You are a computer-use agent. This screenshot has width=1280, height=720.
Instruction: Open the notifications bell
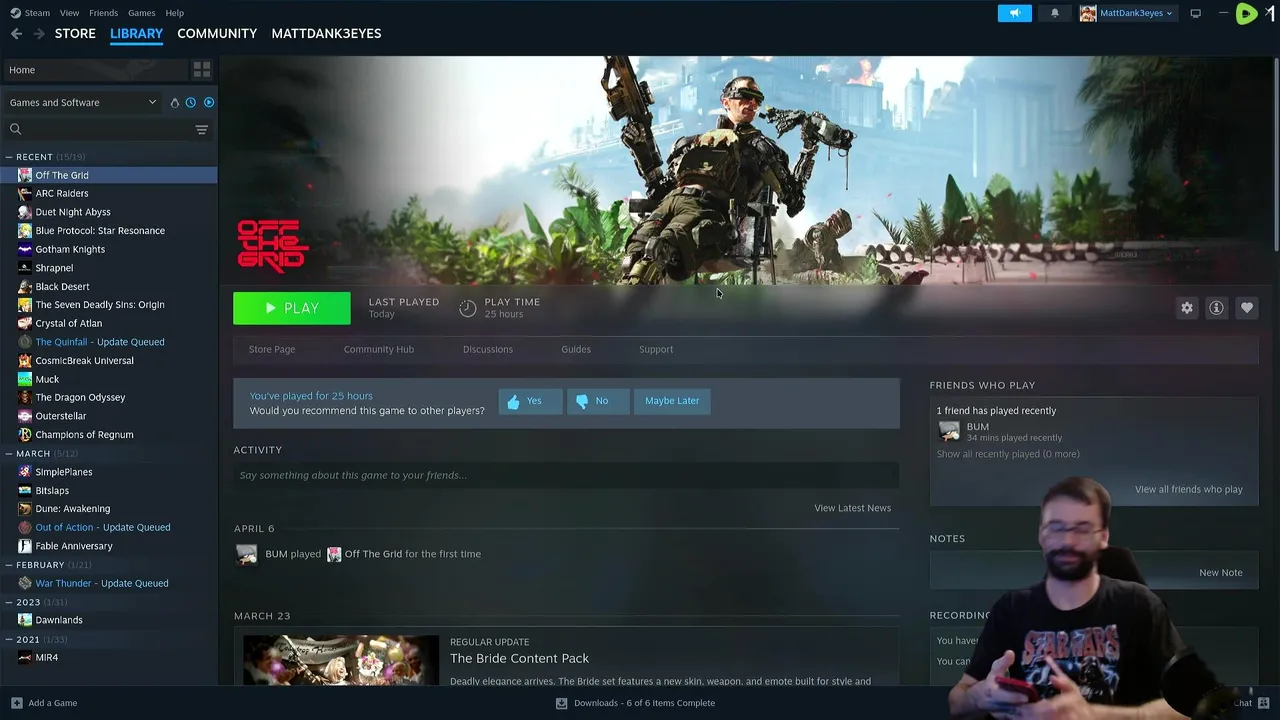tap(1054, 13)
